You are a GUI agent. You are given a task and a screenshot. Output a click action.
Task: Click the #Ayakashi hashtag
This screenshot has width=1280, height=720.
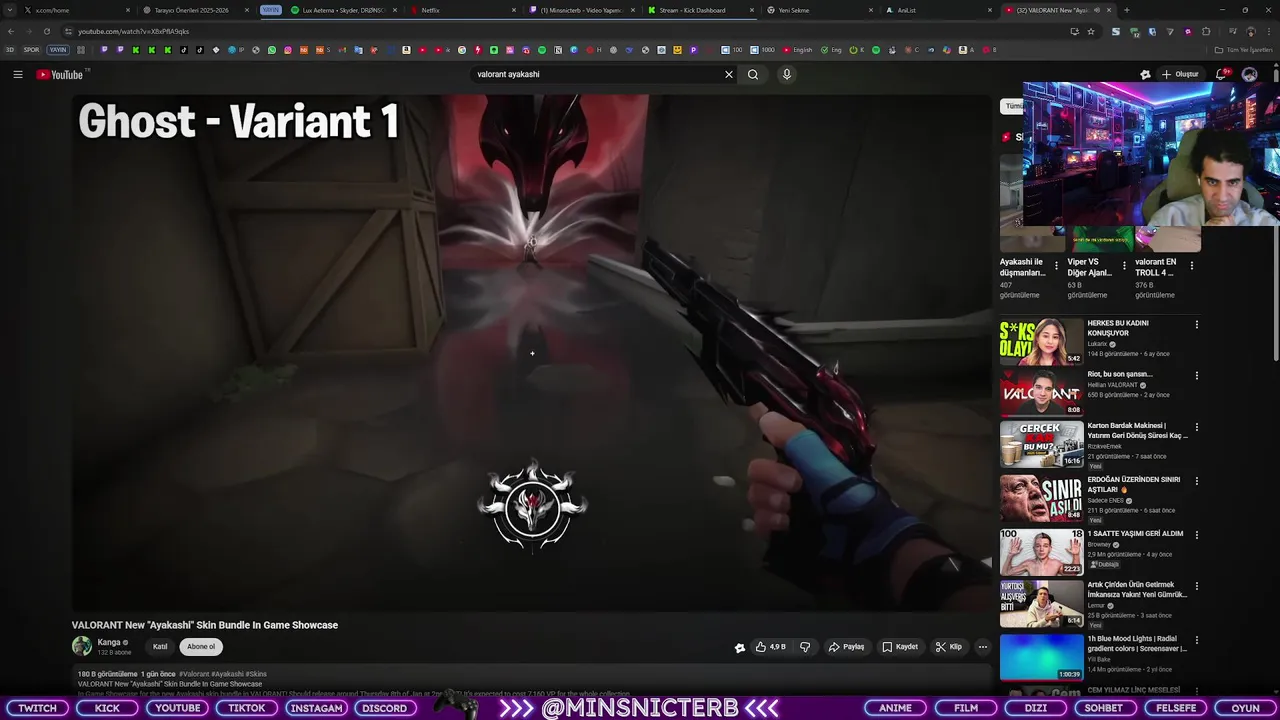[226, 674]
